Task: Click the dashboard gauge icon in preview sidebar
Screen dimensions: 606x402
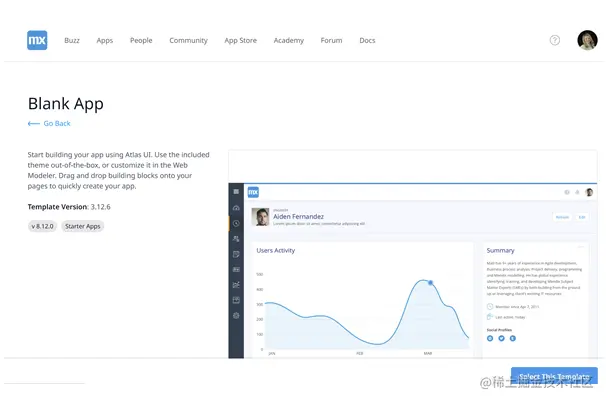Action: [236, 208]
